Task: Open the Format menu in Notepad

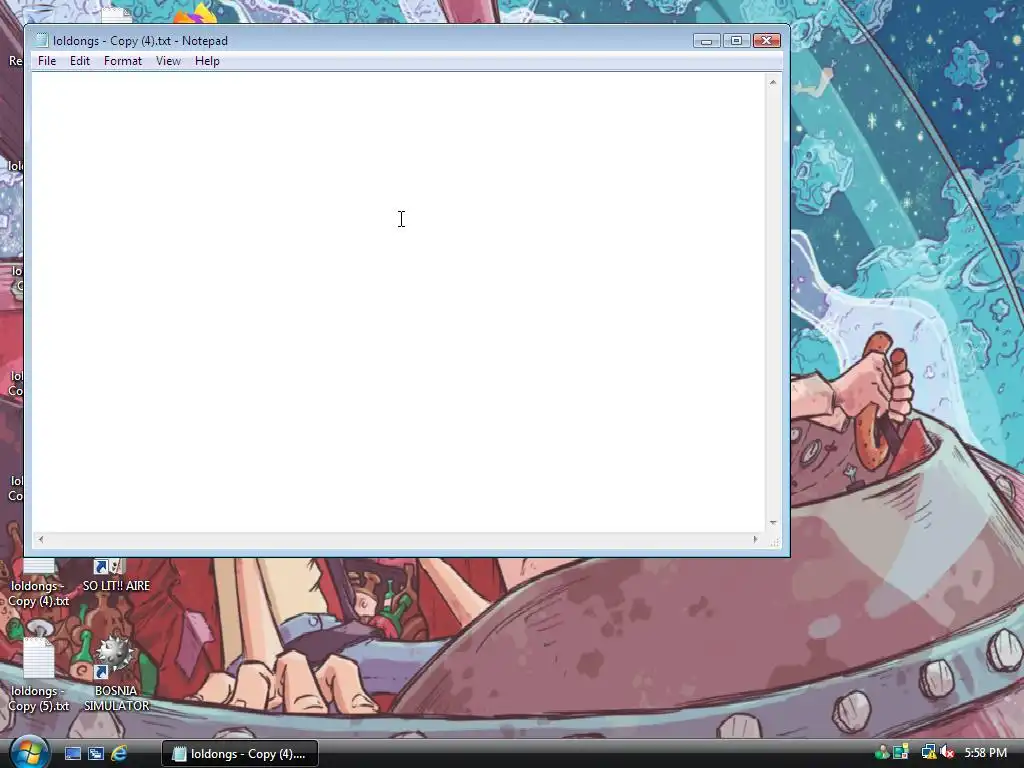Action: (123, 61)
